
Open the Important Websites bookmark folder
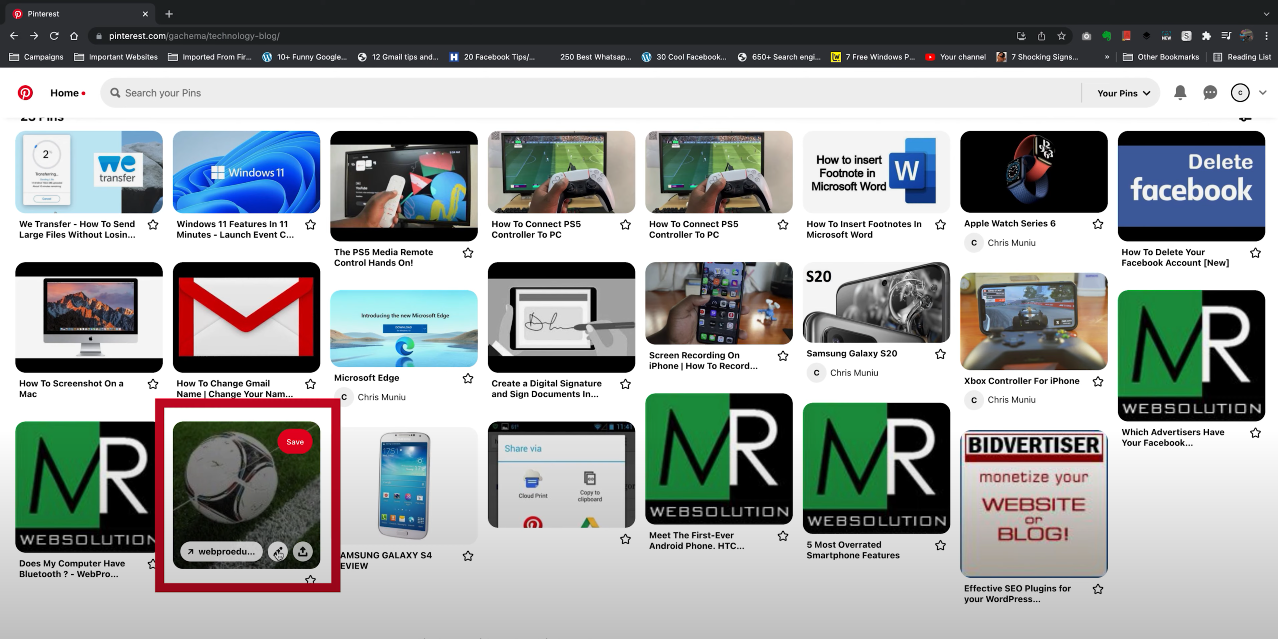115,57
